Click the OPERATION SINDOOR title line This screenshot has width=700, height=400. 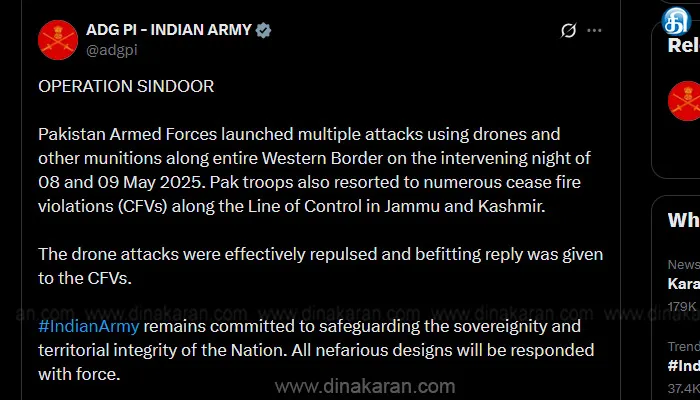[x=126, y=86]
